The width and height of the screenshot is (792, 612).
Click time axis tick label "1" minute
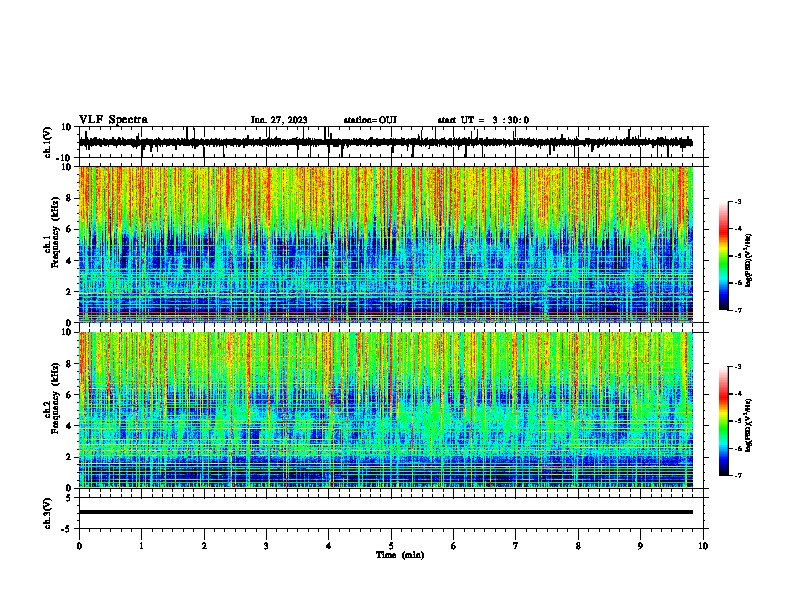(141, 546)
